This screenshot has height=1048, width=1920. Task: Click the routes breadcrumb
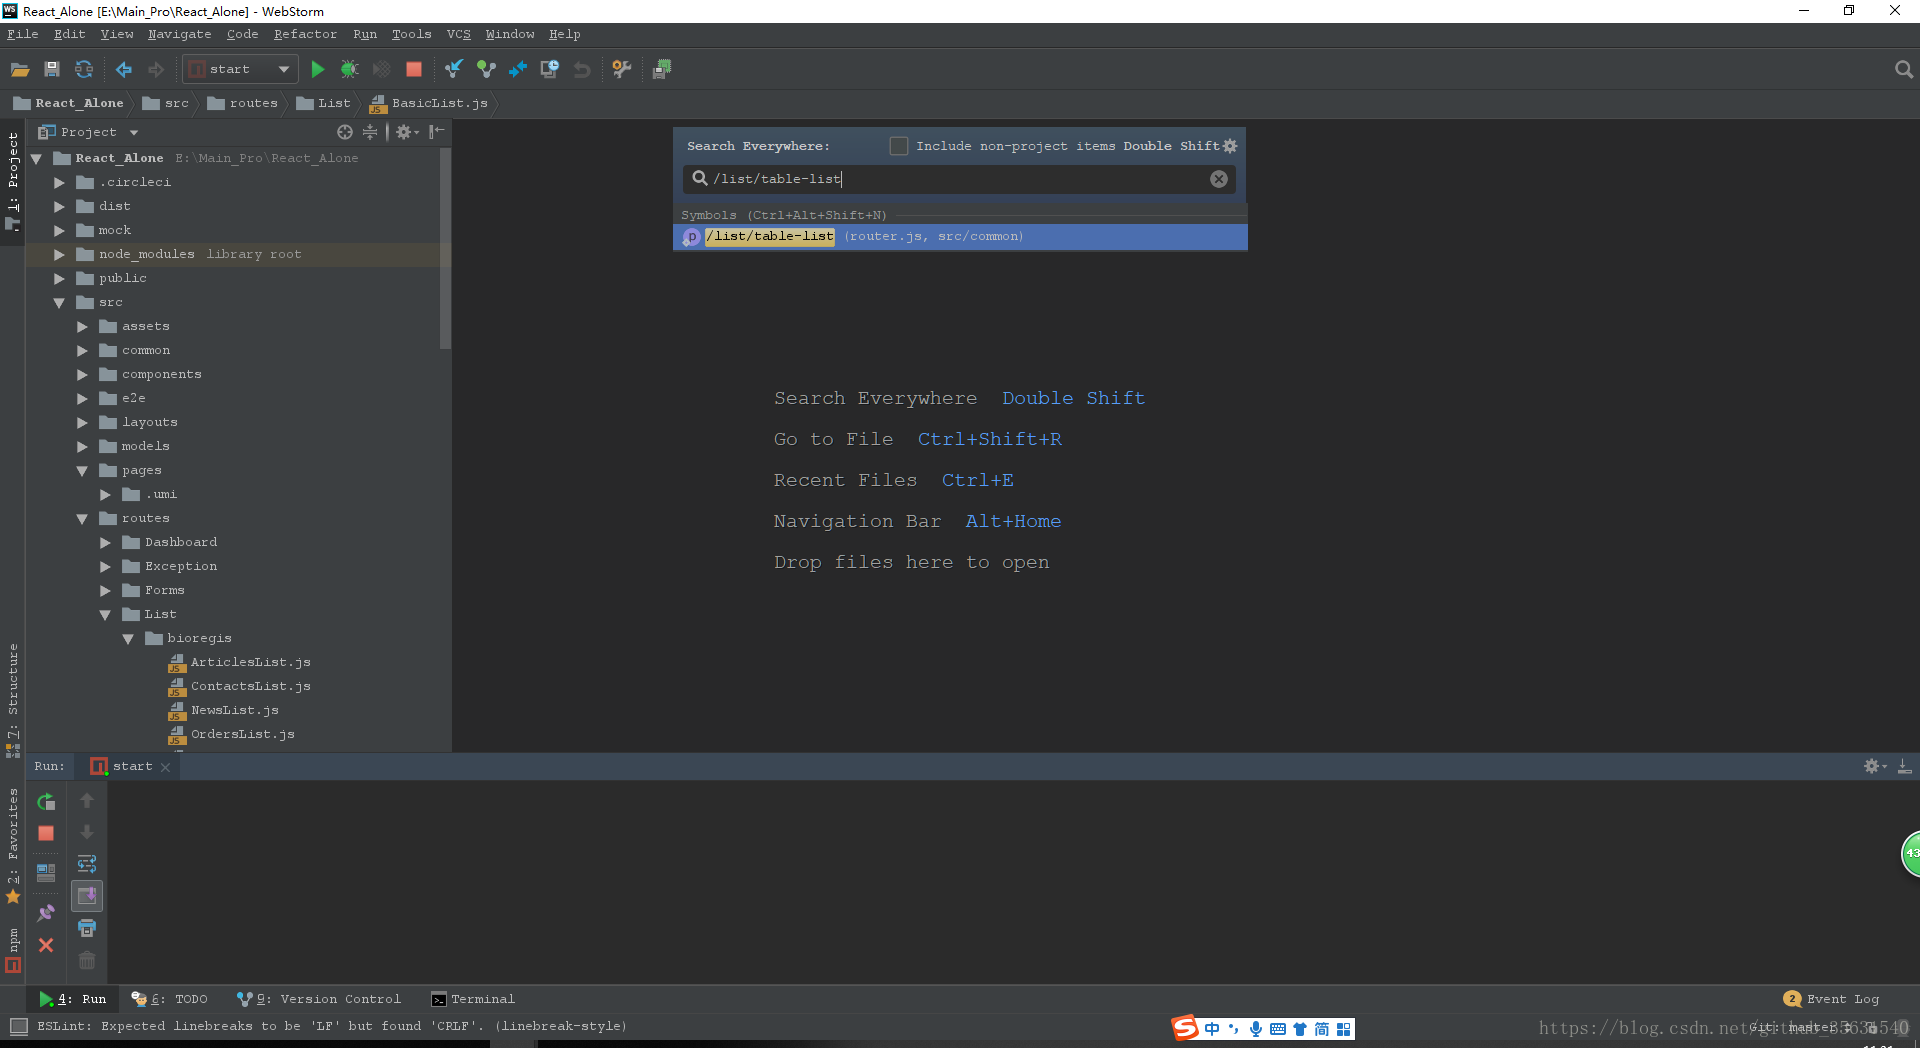(243, 103)
